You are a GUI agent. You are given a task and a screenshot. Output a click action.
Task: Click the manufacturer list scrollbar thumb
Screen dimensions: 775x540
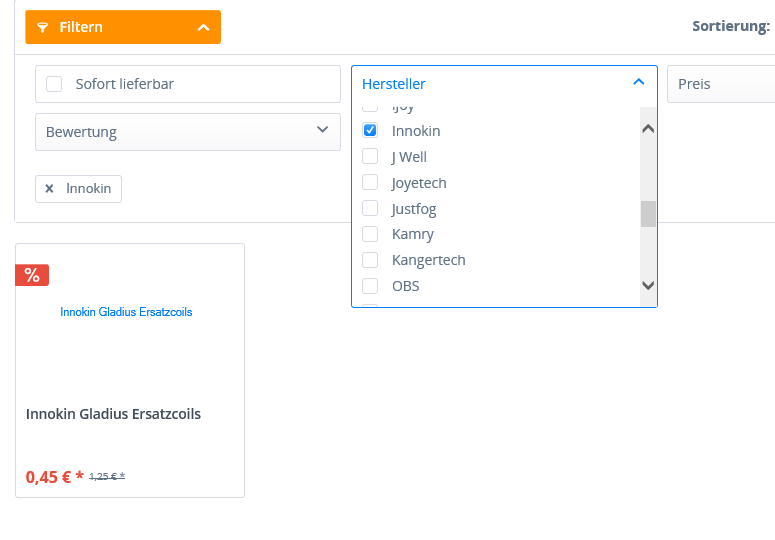coord(648,214)
